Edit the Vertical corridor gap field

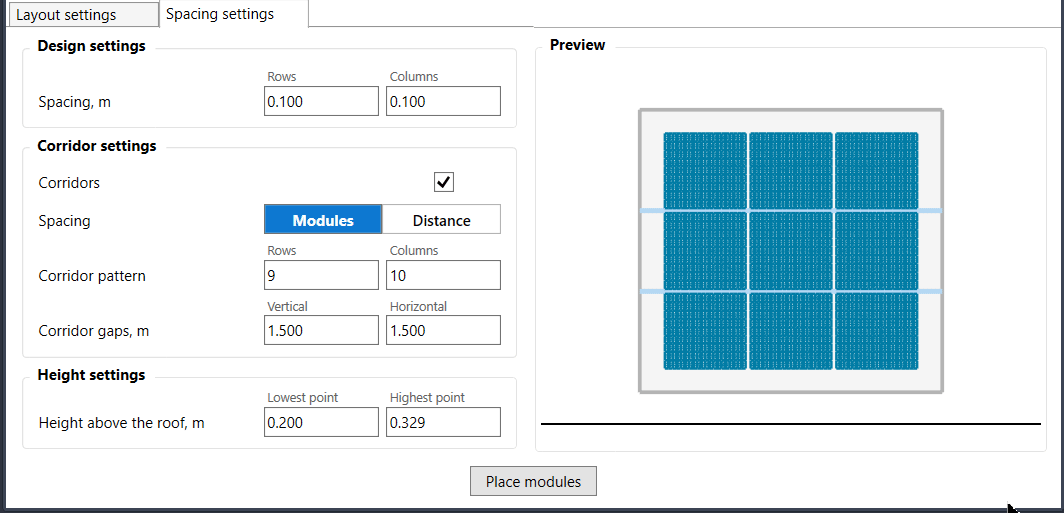pyautogui.click(x=321, y=330)
